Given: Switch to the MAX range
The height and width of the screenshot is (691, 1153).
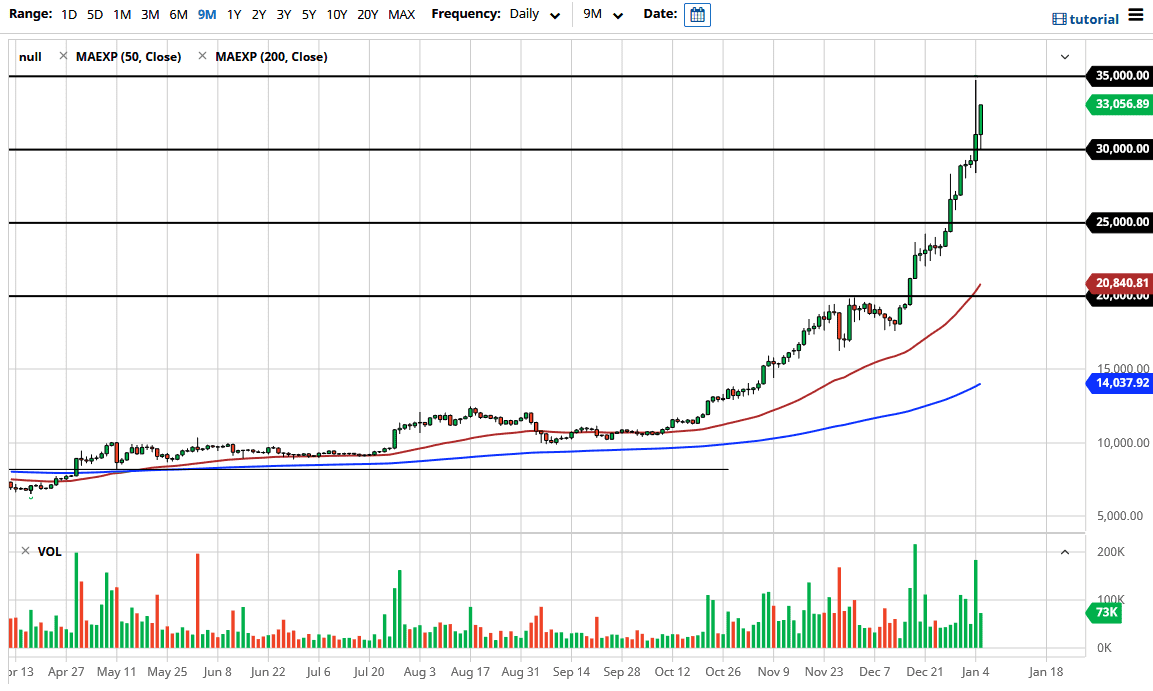Looking at the screenshot, I should (402, 14).
